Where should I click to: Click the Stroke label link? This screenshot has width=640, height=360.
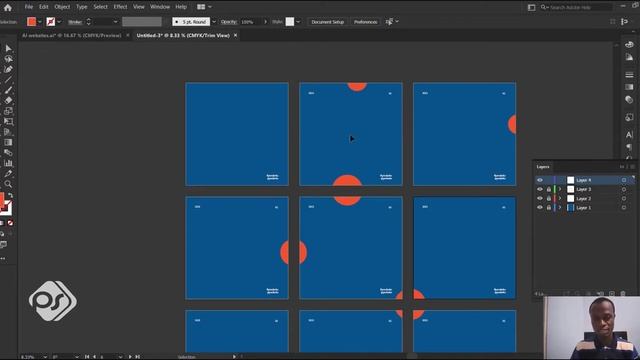coord(75,22)
